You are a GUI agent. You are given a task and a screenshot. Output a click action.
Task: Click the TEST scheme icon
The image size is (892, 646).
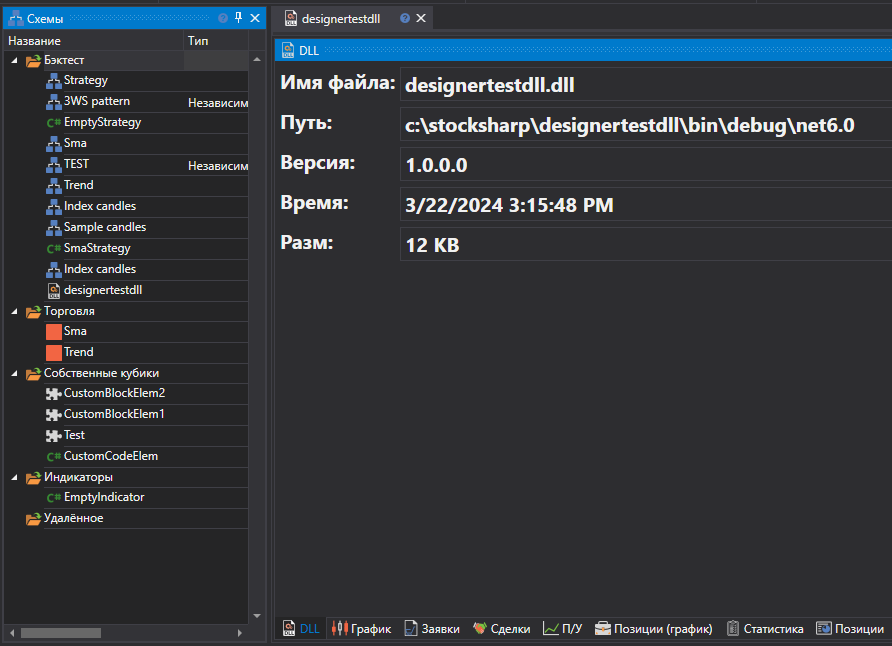[x=53, y=165]
